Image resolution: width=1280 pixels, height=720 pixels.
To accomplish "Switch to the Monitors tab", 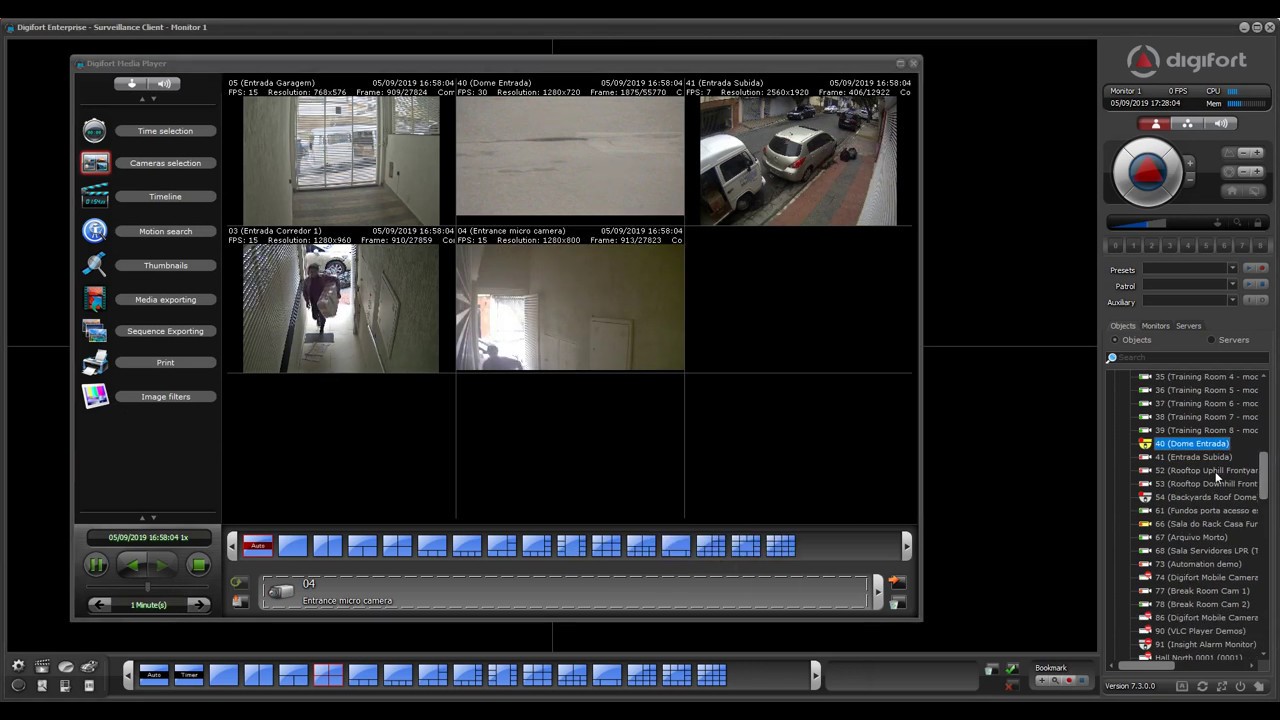I will [1155, 326].
